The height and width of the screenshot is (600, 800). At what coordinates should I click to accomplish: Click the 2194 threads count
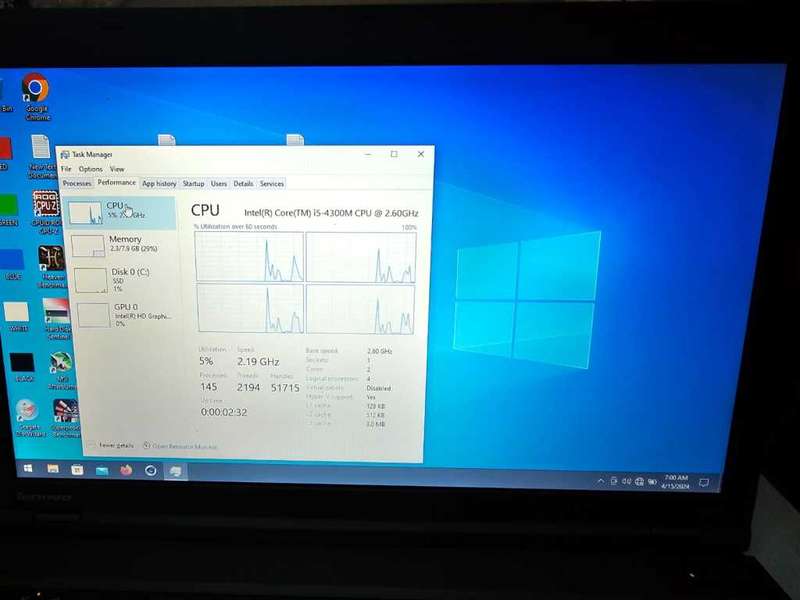[248, 388]
